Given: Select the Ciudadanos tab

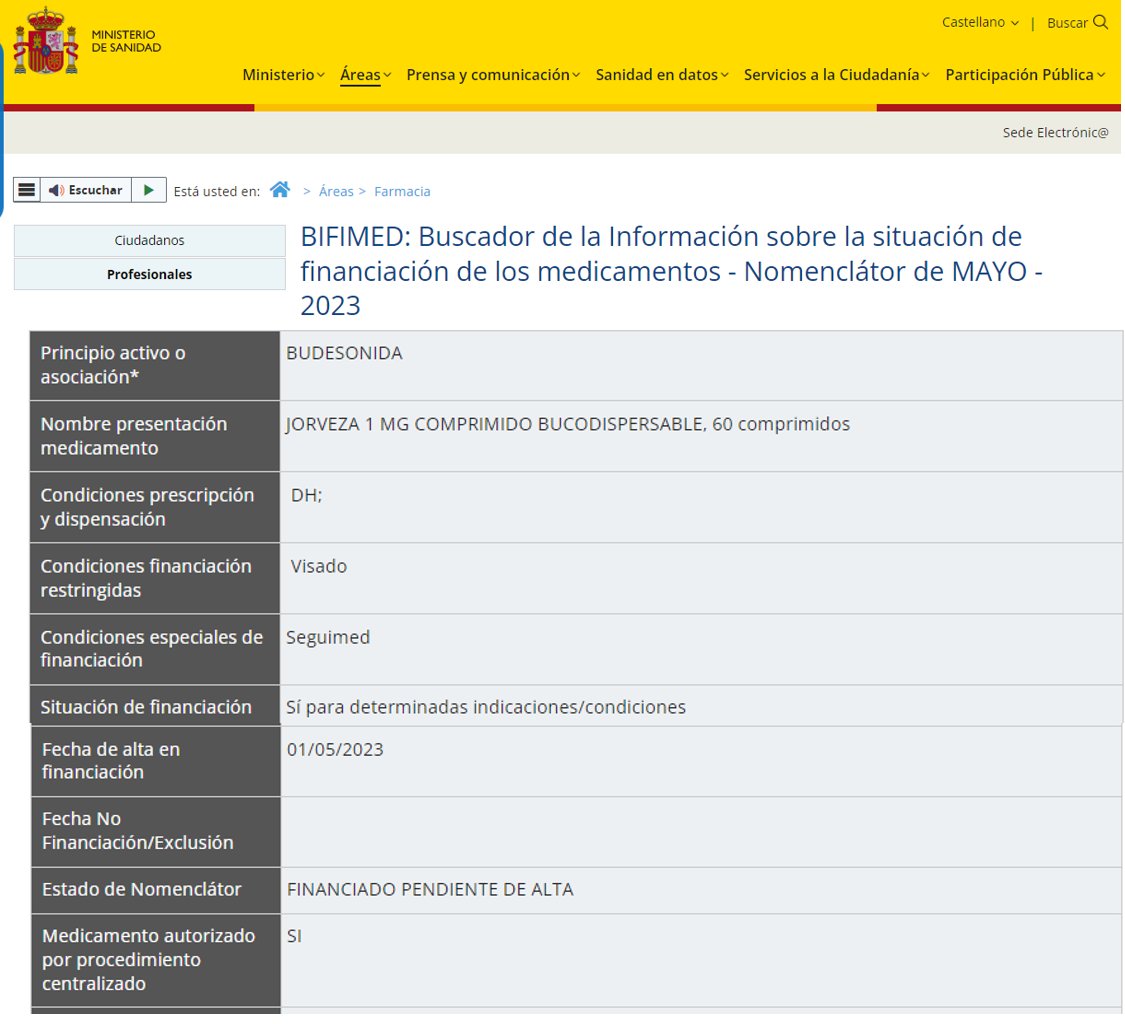Looking at the screenshot, I should (x=149, y=240).
